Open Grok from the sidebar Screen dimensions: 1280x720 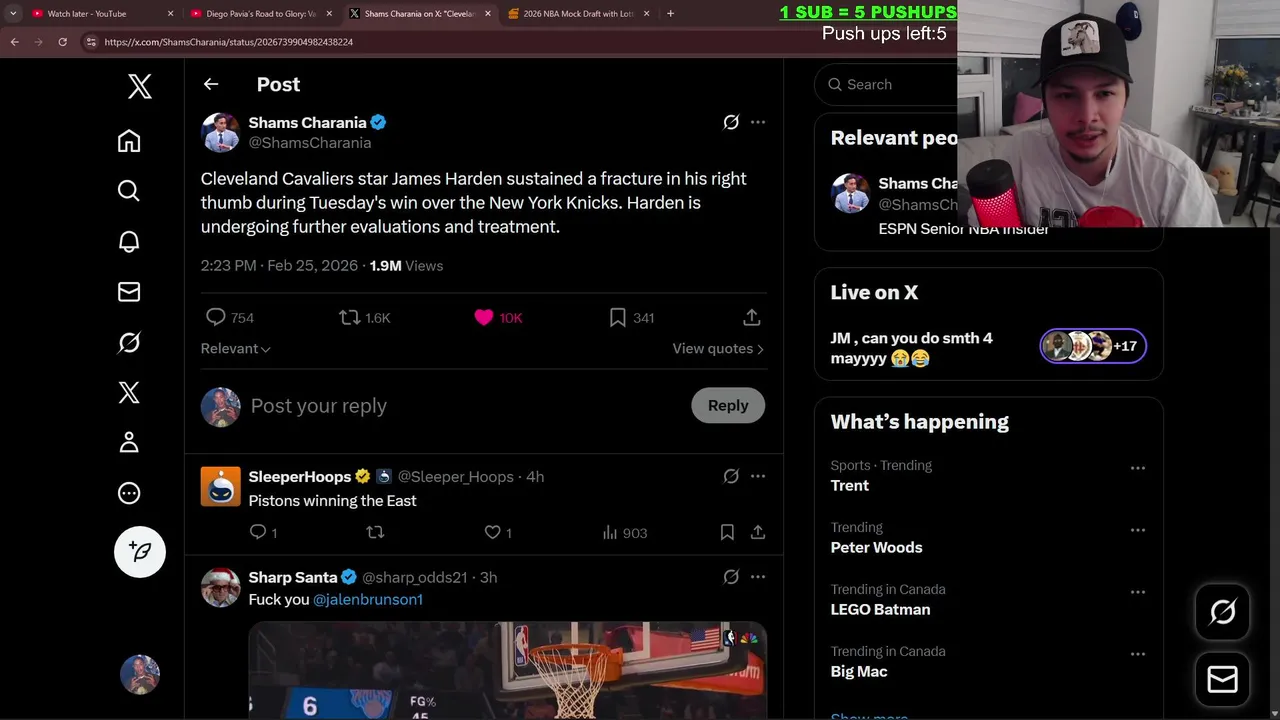[129, 342]
